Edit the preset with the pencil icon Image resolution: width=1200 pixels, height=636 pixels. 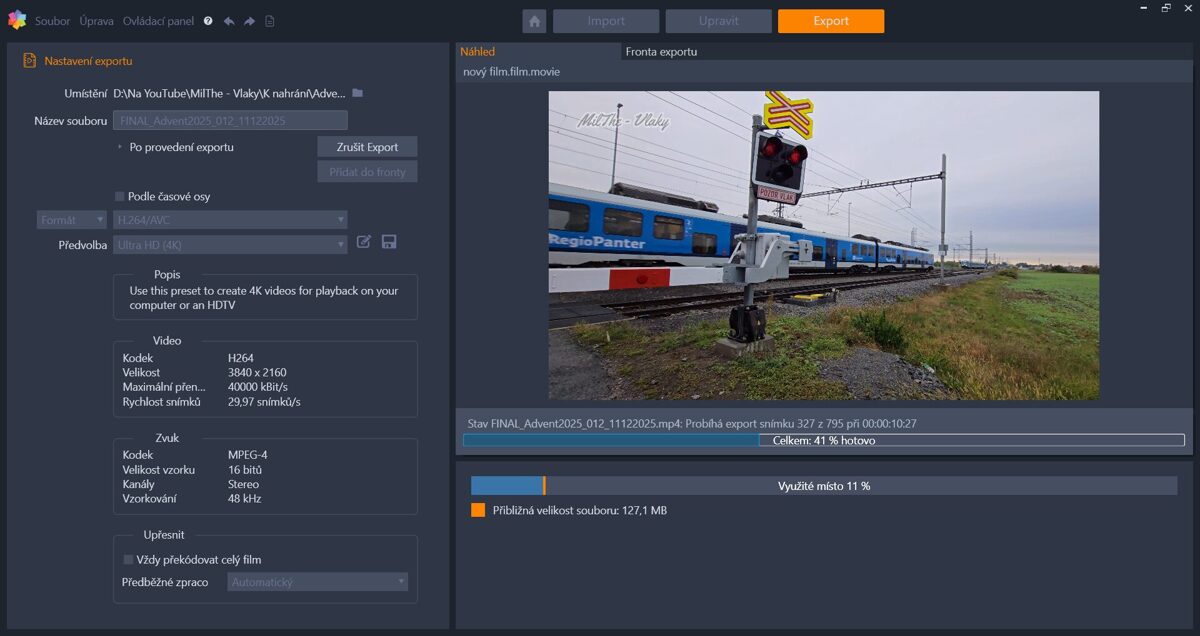click(x=364, y=242)
